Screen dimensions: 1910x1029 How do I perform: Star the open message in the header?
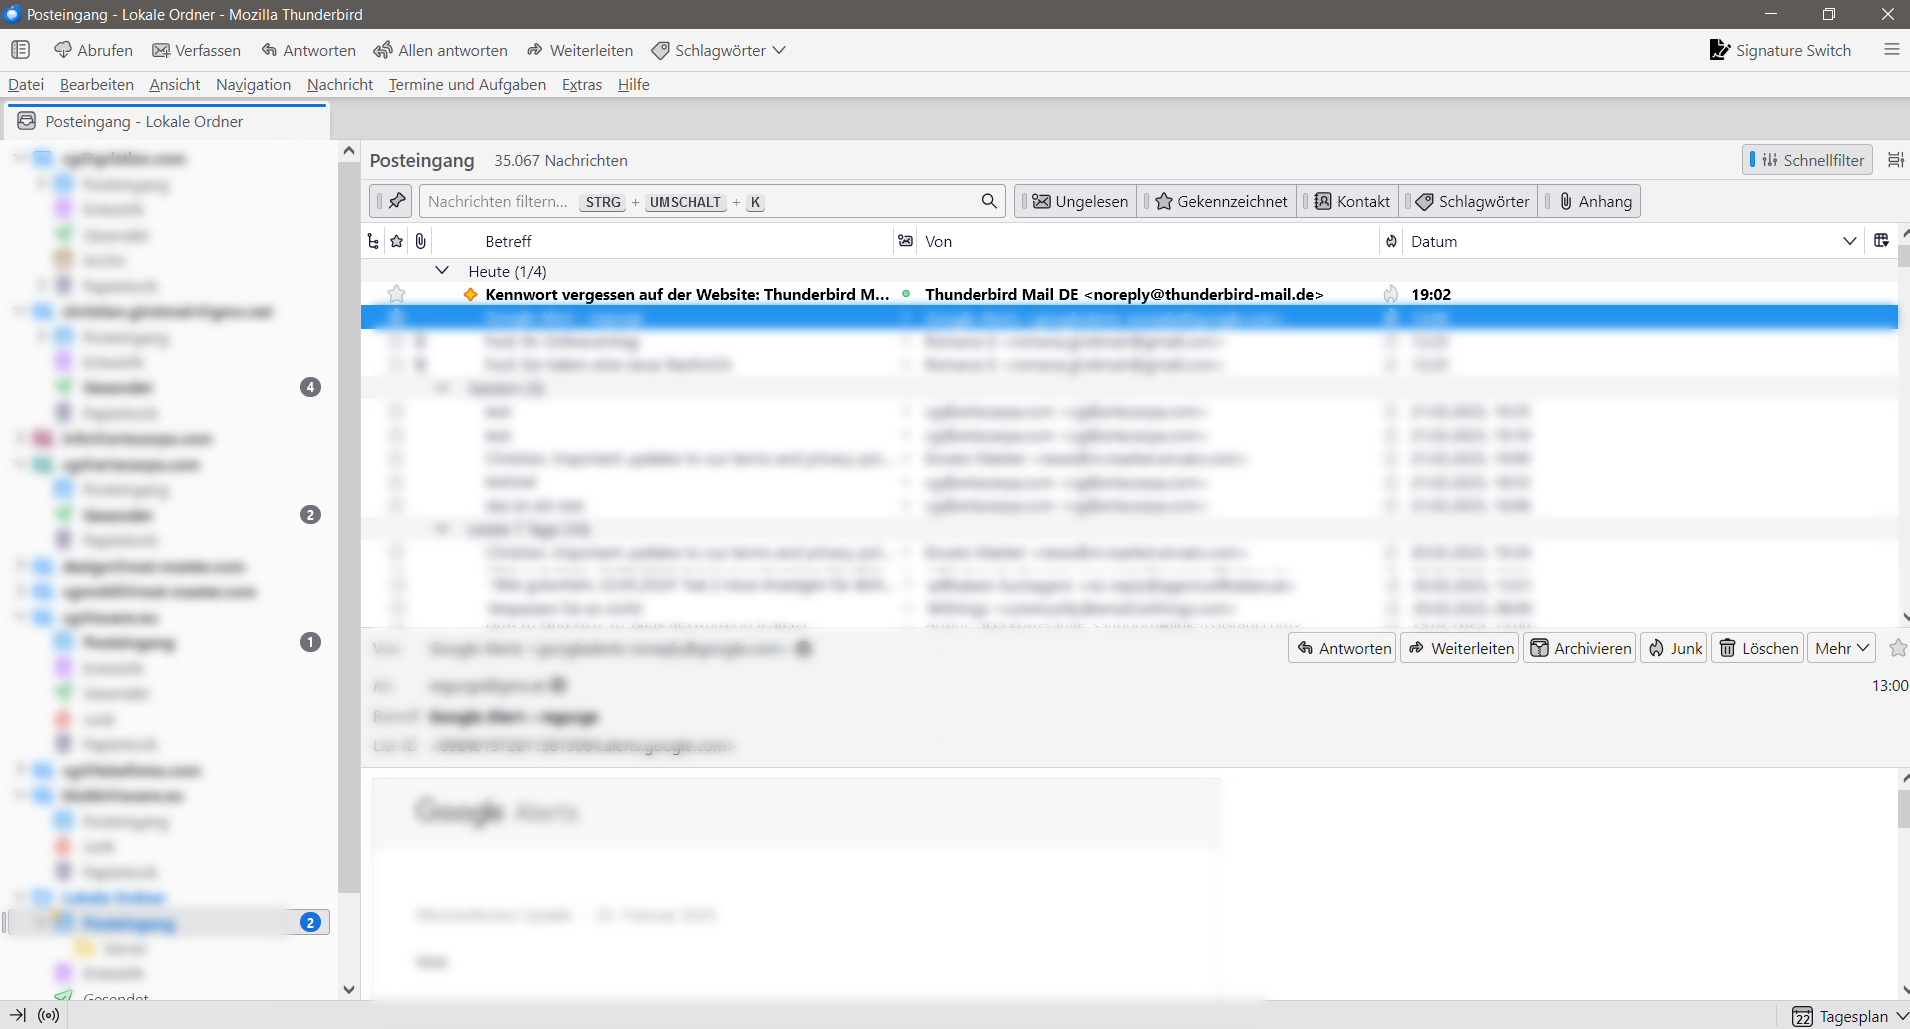[x=1897, y=648]
